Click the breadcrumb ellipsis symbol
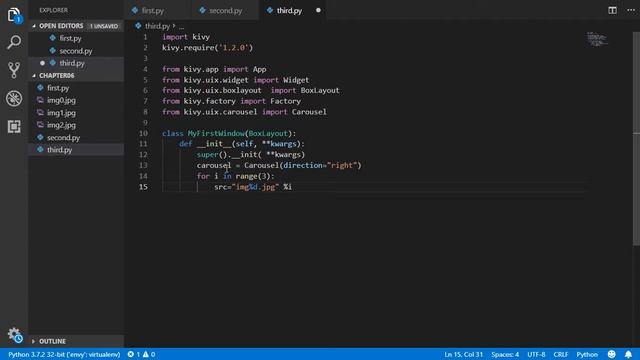This screenshot has height=360, width=640. pyautogui.click(x=181, y=26)
